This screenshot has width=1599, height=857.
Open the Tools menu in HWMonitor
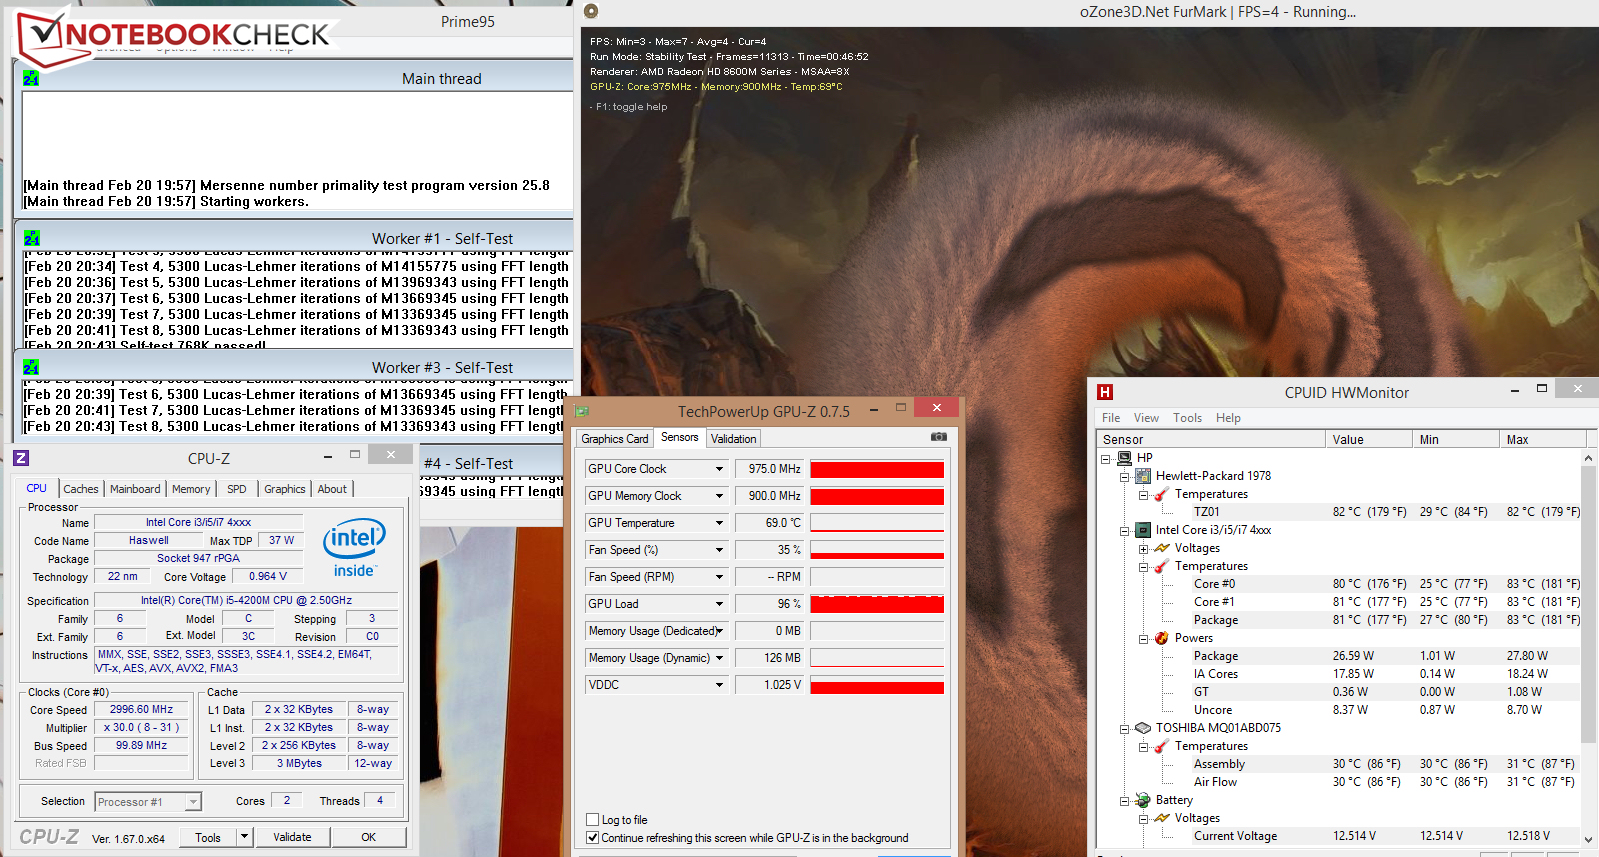click(x=1188, y=418)
